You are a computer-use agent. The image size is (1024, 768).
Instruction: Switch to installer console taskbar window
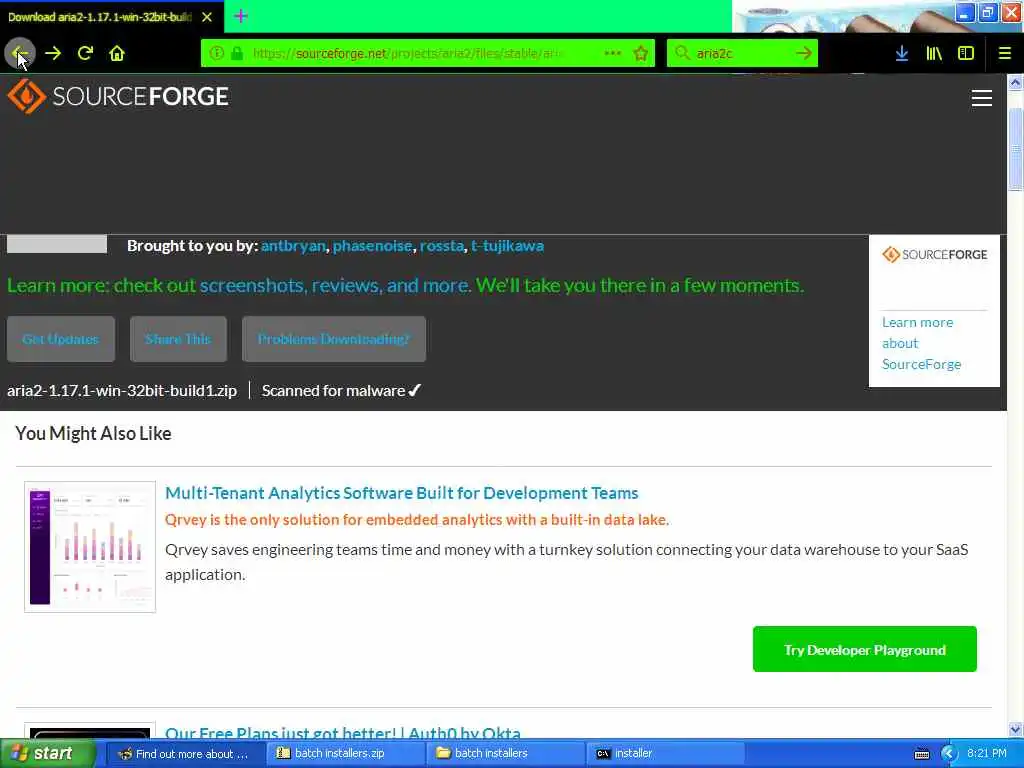tap(665, 754)
